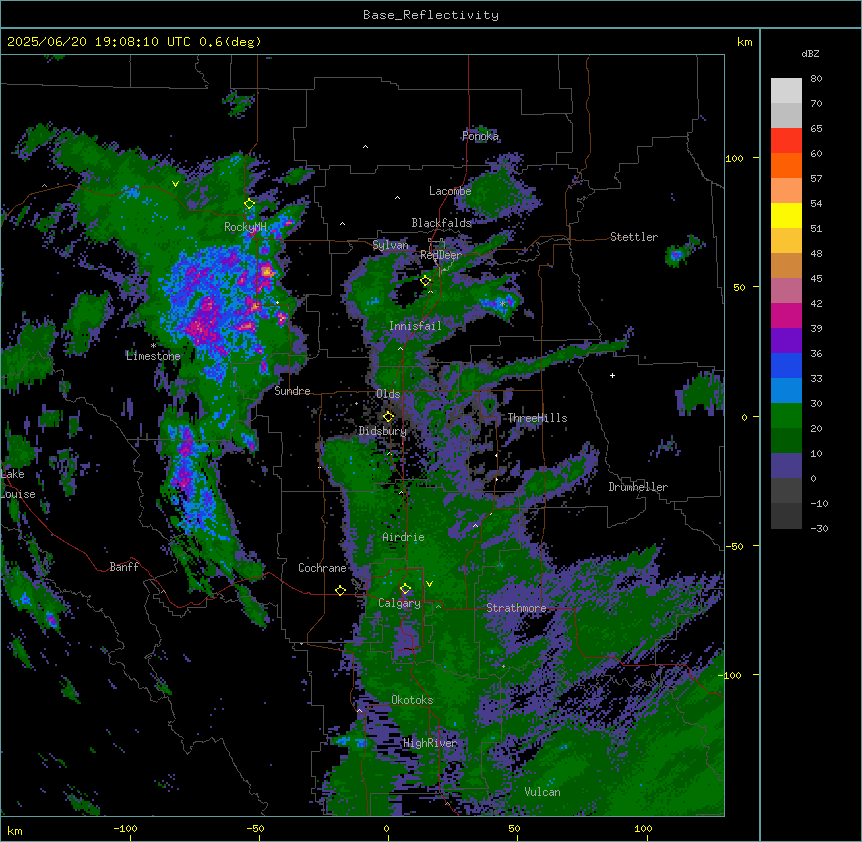This screenshot has height=842, width=862.
Task: Click the Lacombe city label
Action: click(450, 191)
